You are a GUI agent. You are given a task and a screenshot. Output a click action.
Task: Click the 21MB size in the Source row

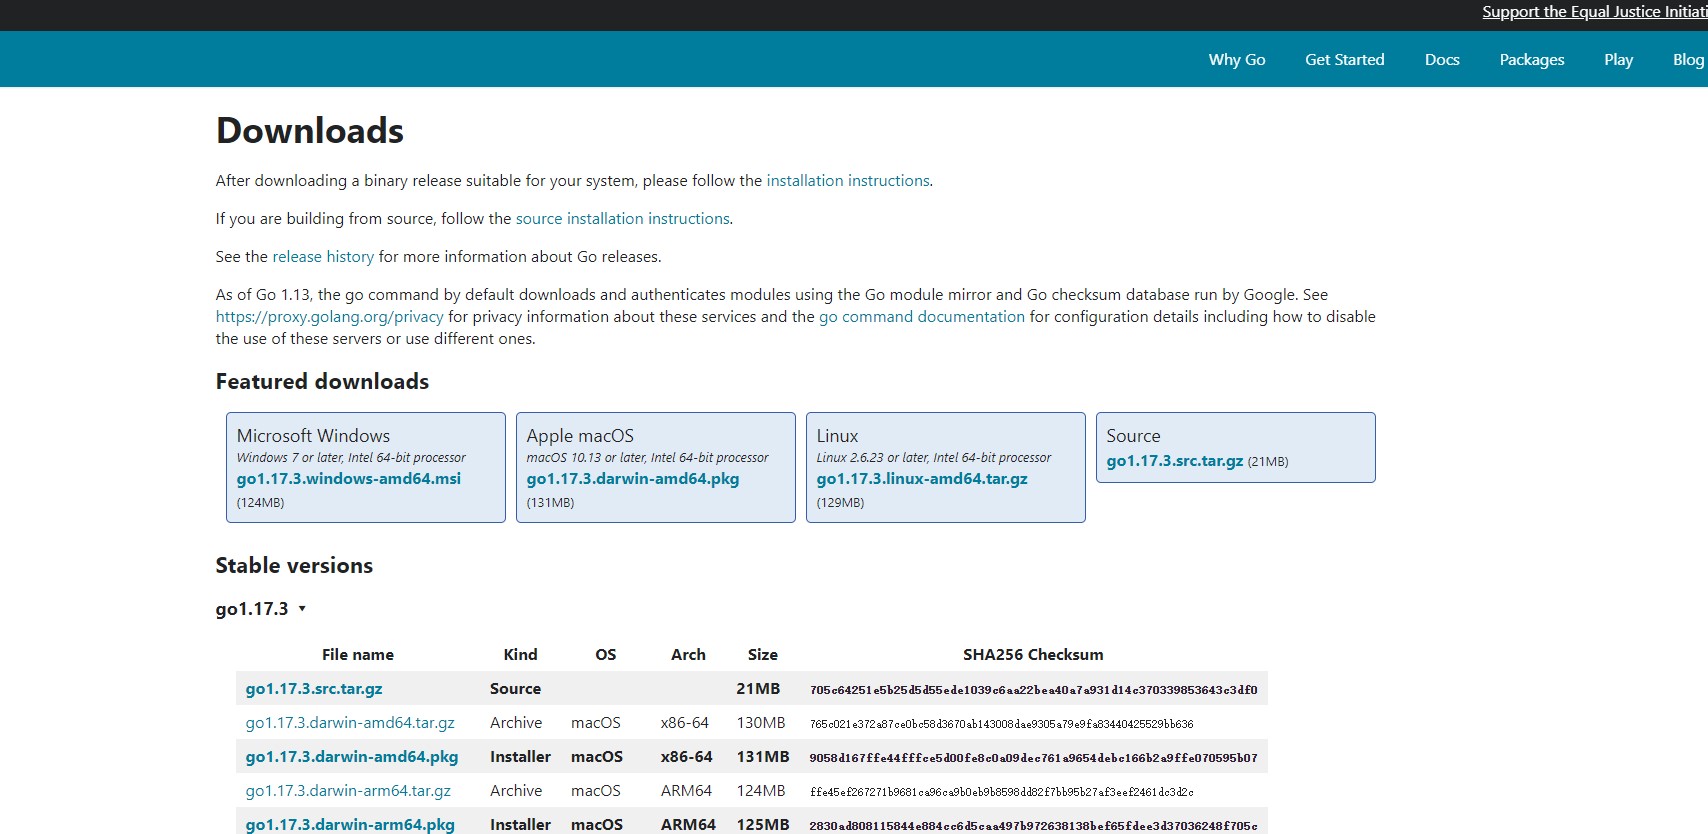coord(758,689)
